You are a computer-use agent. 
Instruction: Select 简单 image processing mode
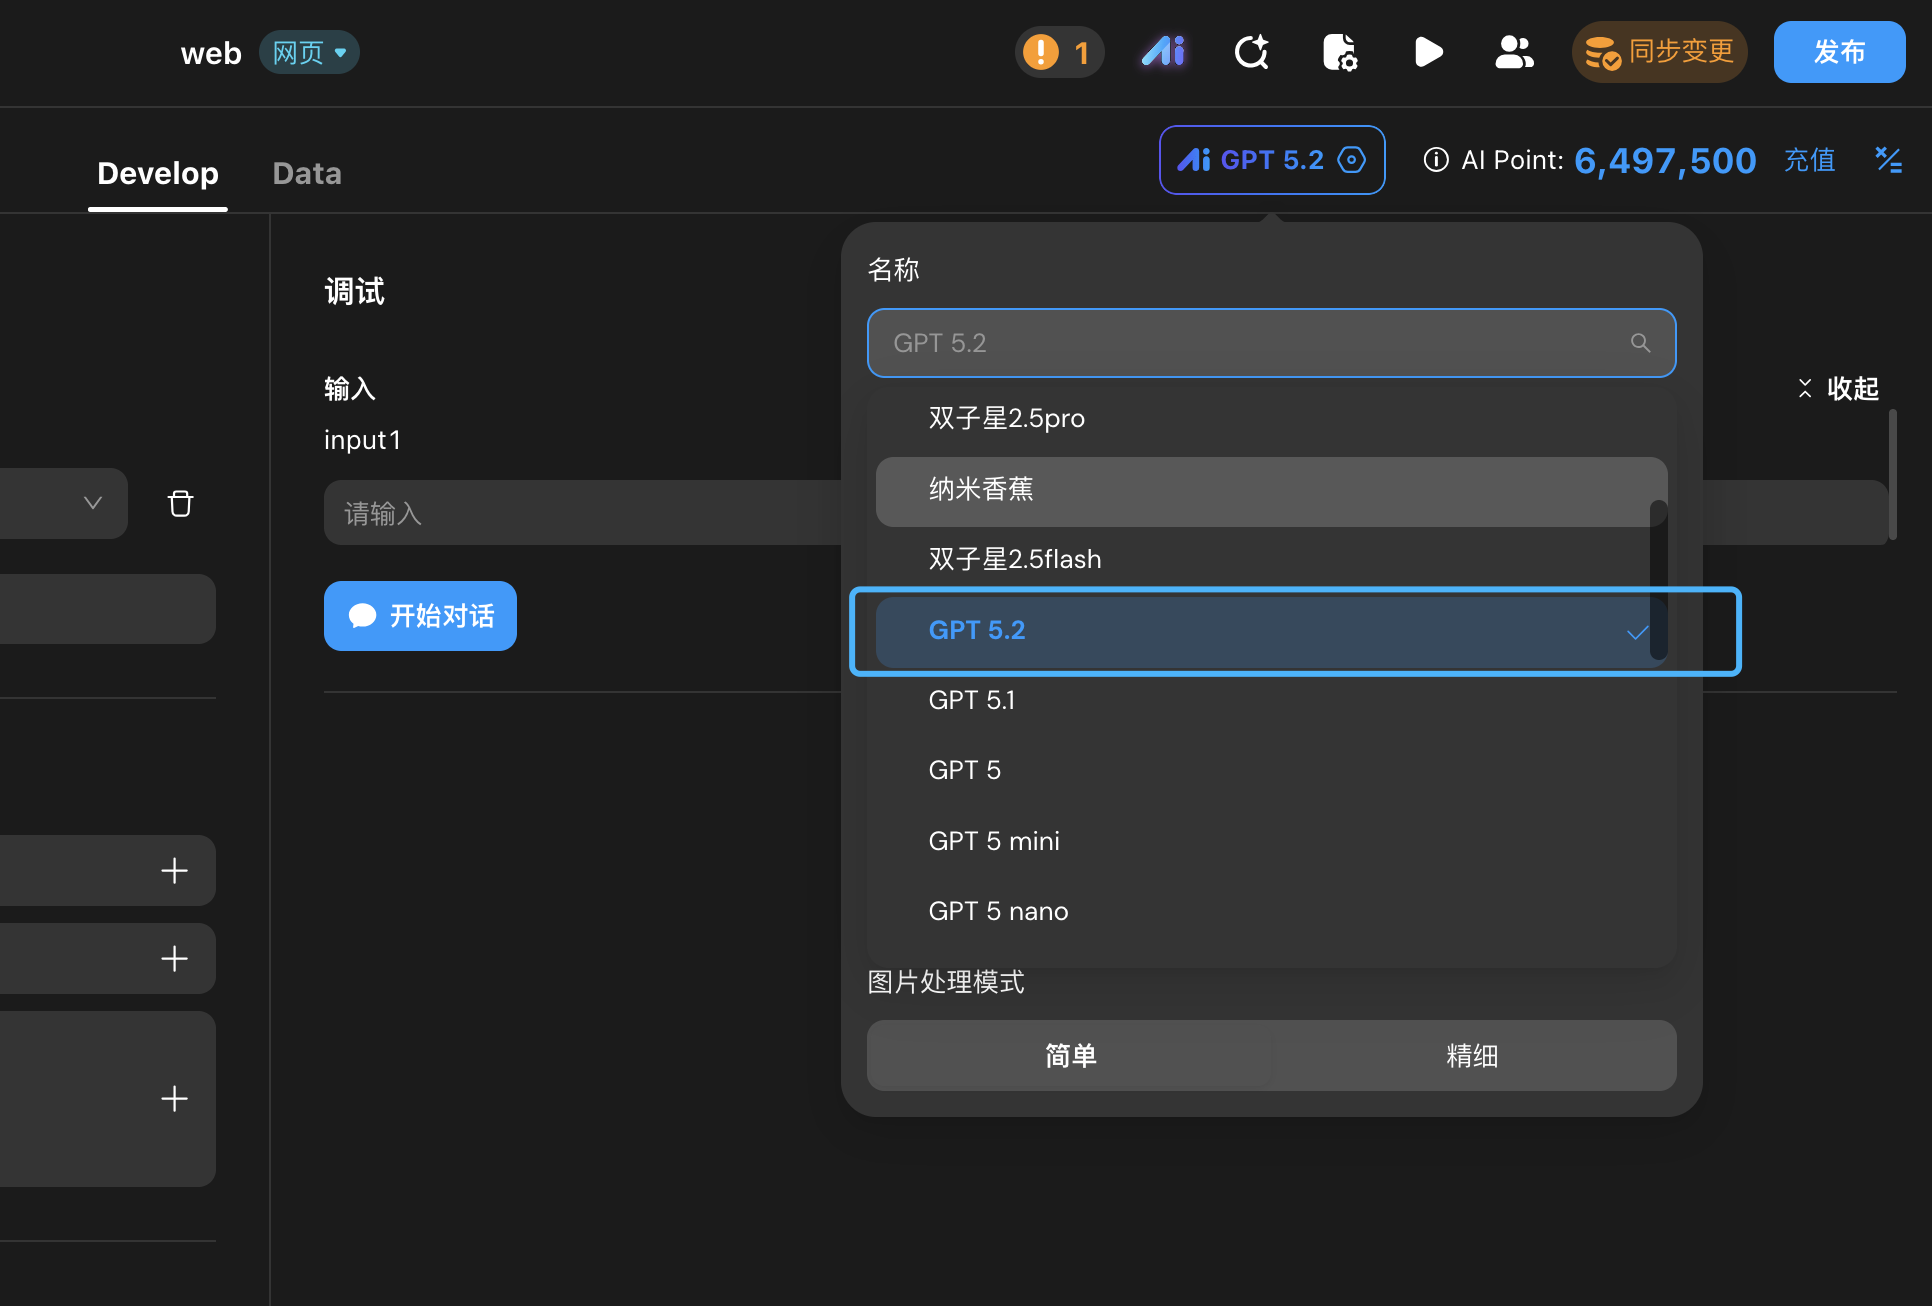tap(1070, 1056)
